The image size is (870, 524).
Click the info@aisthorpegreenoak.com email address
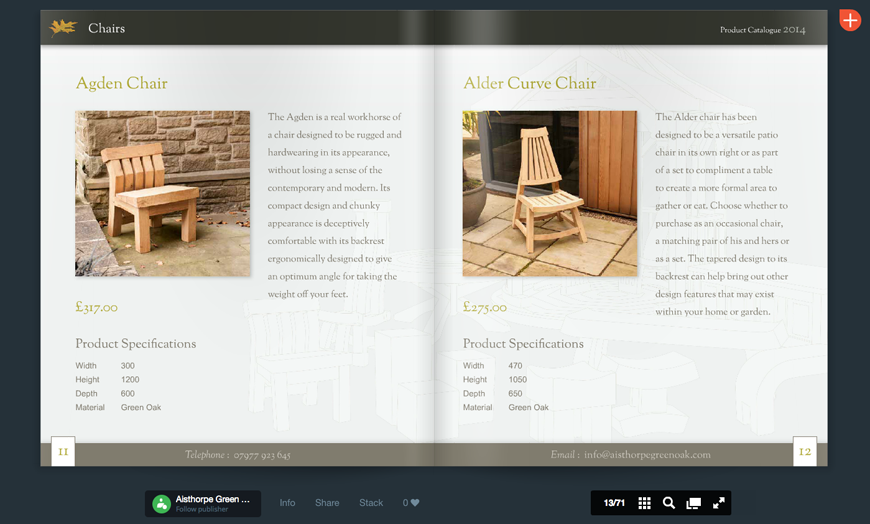pyautogui.click(x=646, y=455)
